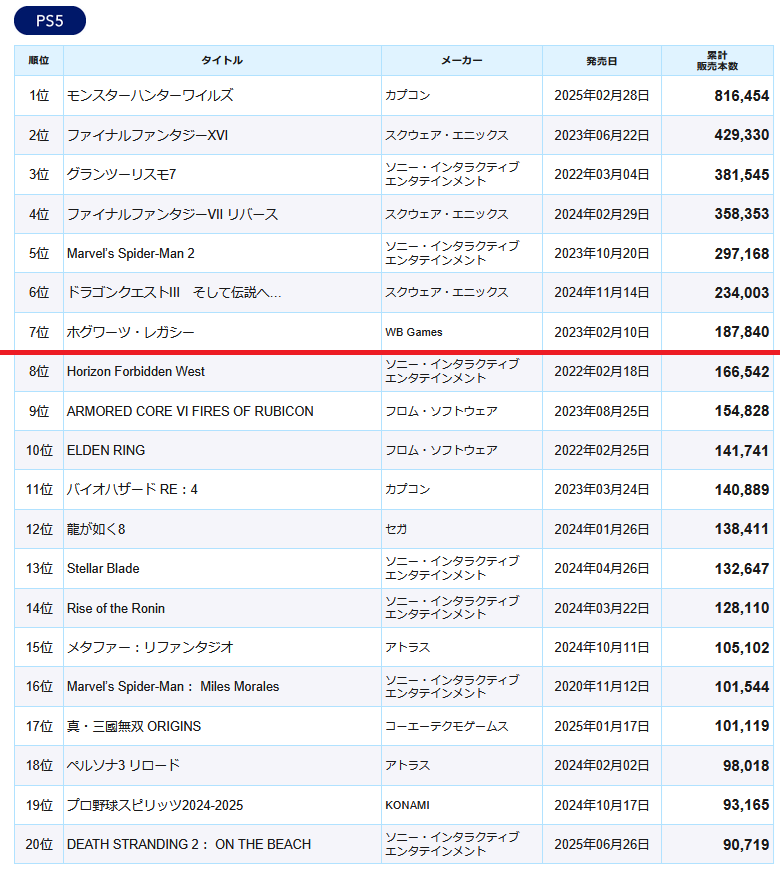Click rank cell 20位
The image size is (780, 870).
tap(39, 844)
